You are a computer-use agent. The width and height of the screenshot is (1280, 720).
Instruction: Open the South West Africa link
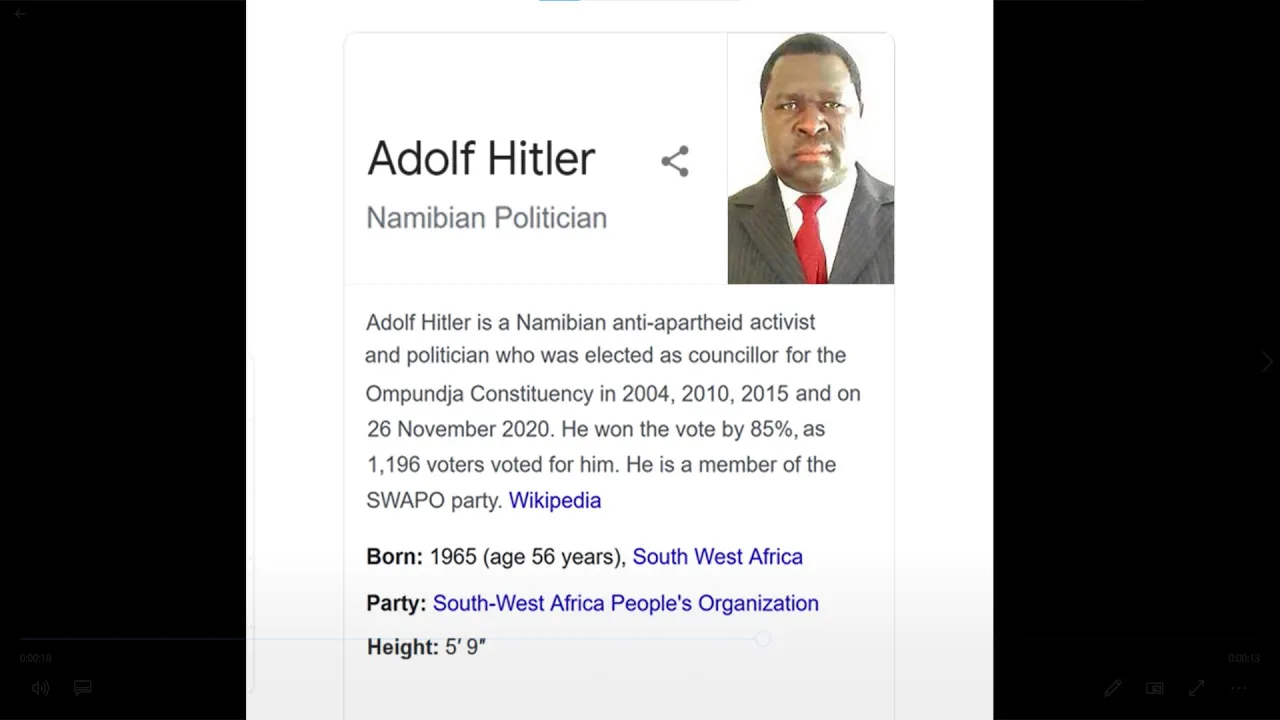tap(717, 556)
